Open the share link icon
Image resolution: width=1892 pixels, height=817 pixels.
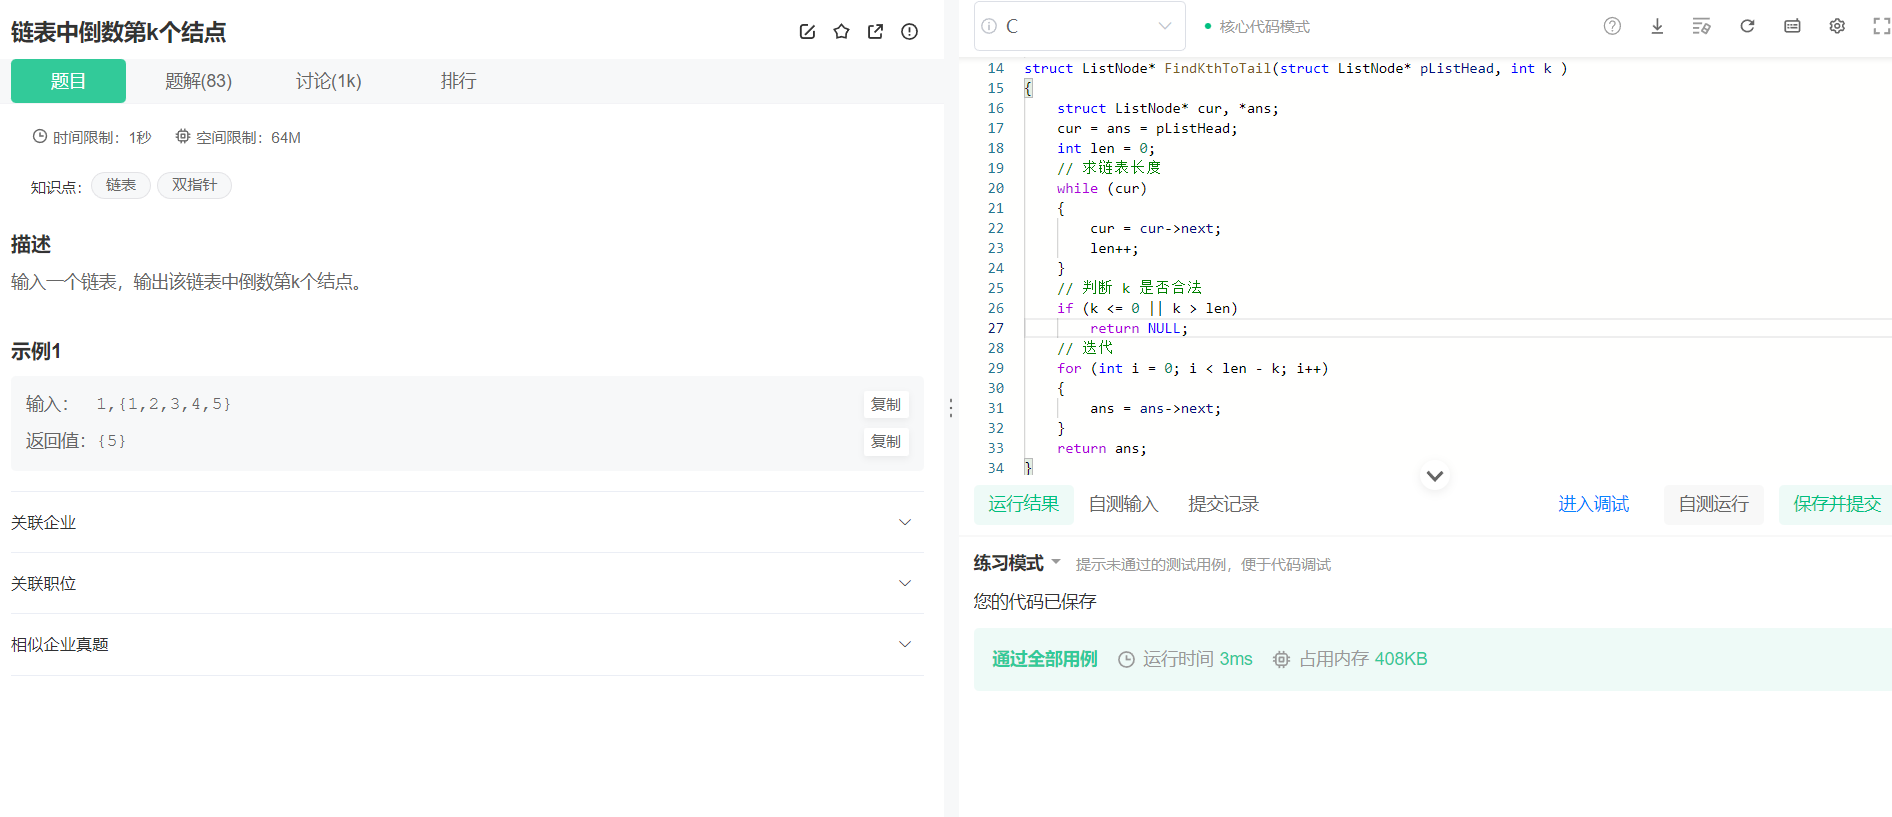(x=875, y=32)
